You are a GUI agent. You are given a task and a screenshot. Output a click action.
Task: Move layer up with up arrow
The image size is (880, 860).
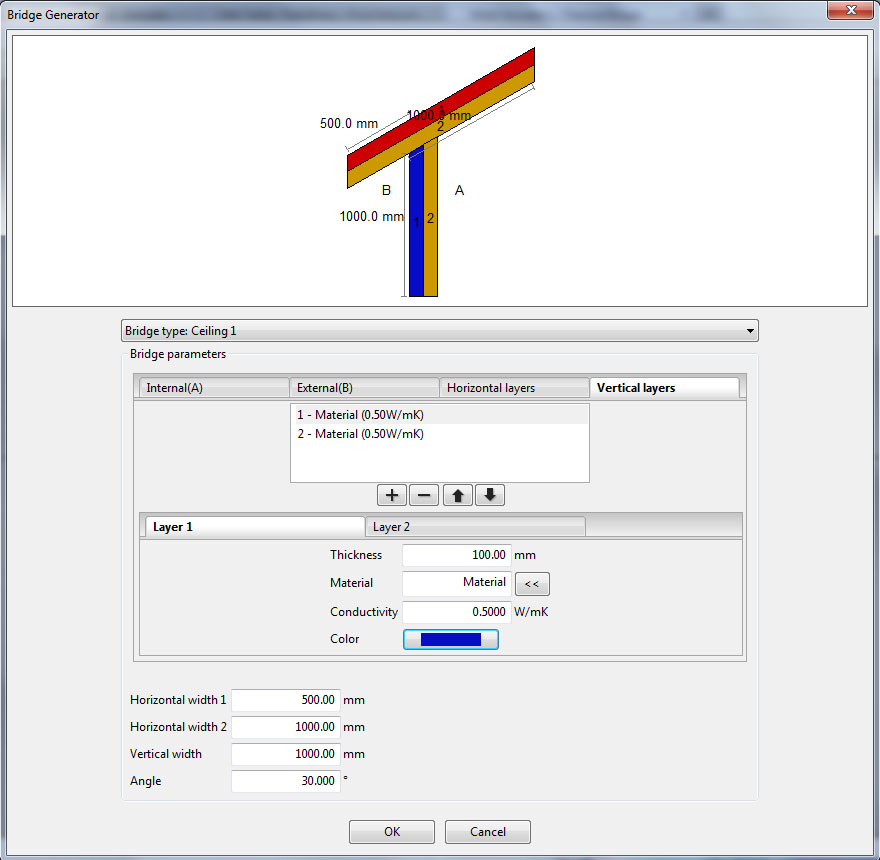coord(457,495)
